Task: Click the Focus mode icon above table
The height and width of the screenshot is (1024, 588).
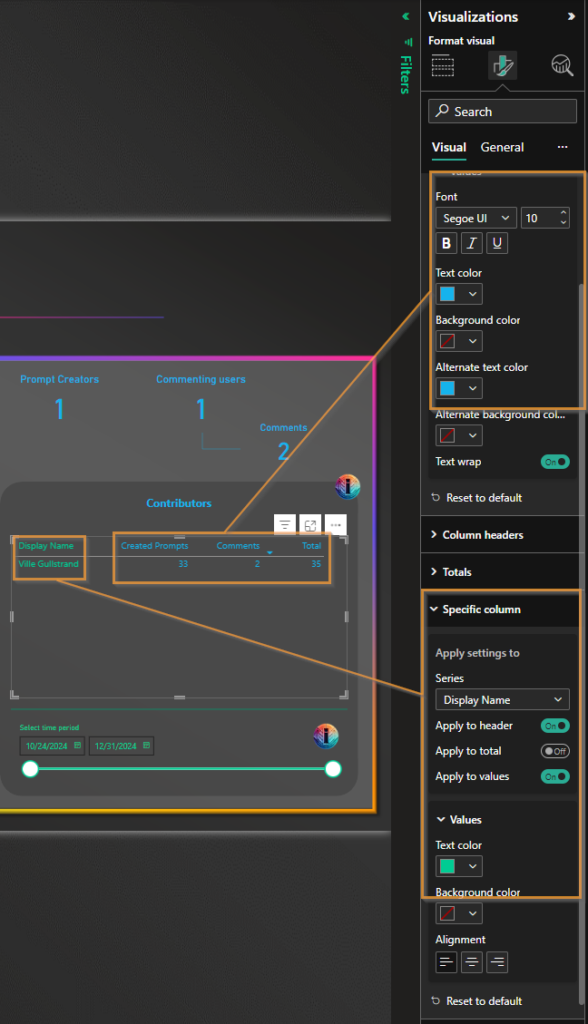Action: pyautogui.click(x=310, y=525)
